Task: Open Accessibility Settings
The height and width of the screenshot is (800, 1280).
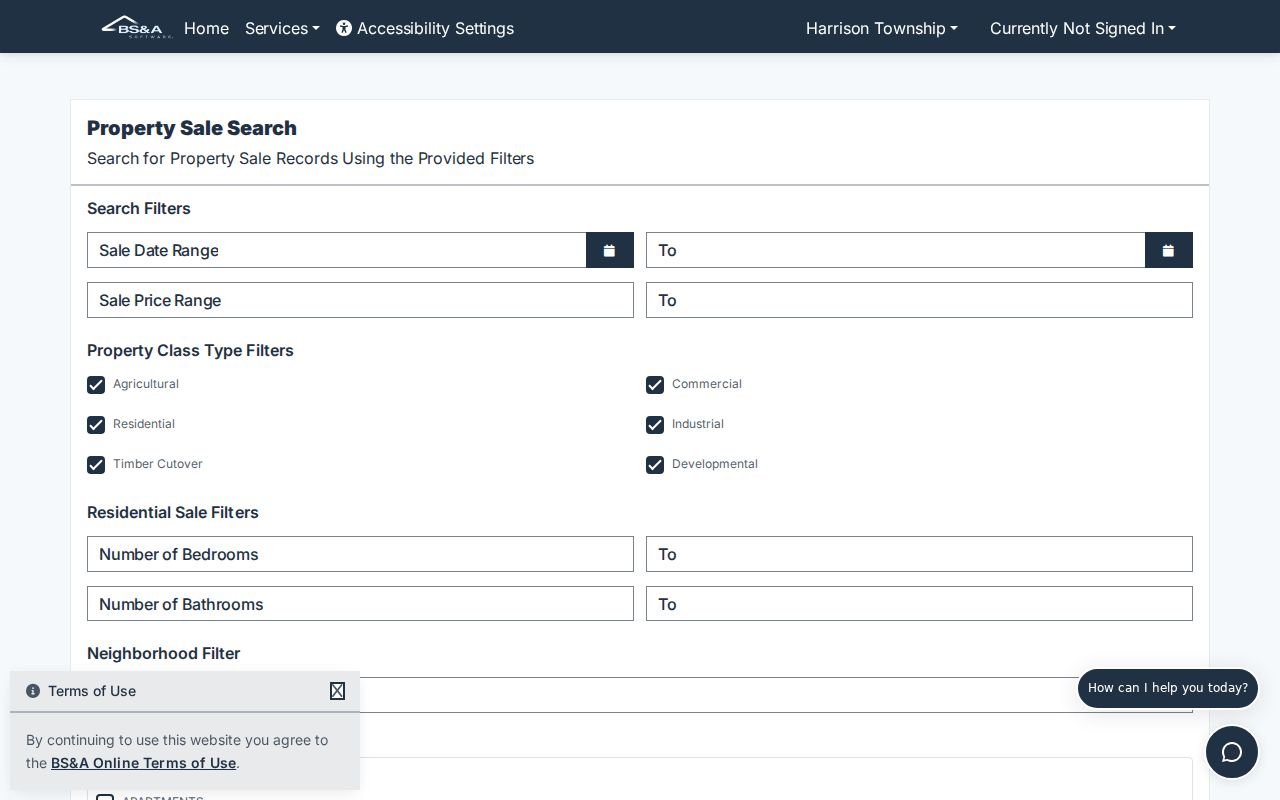Action: point(425,28)
